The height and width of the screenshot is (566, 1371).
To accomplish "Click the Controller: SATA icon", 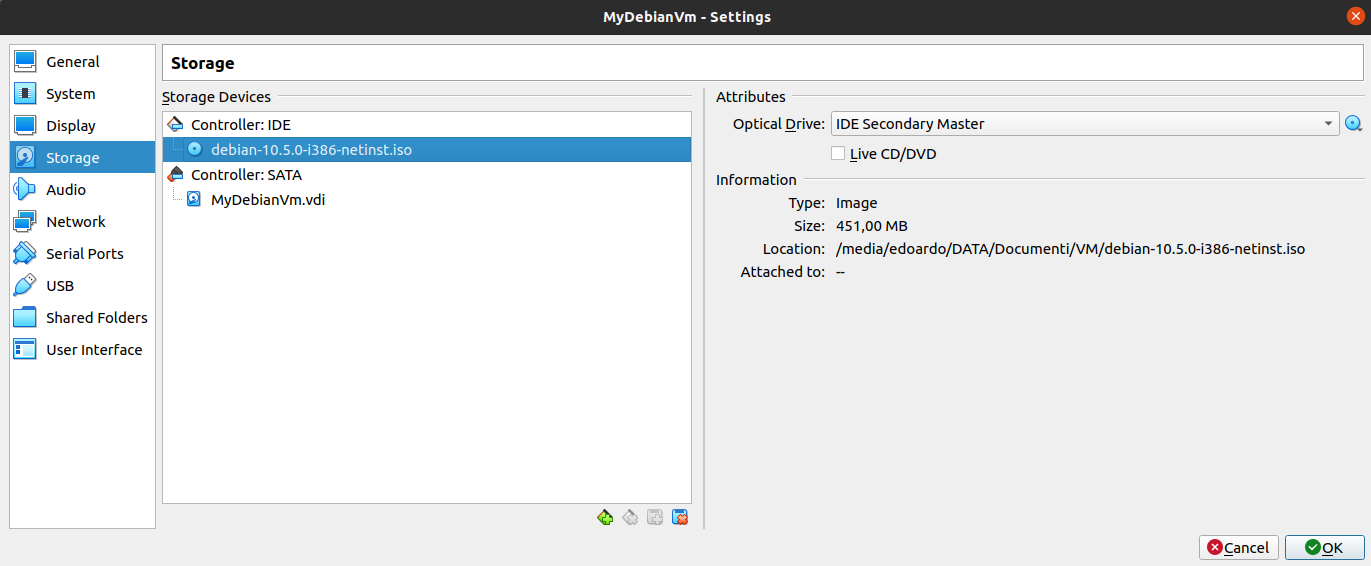I will point(176,175).
